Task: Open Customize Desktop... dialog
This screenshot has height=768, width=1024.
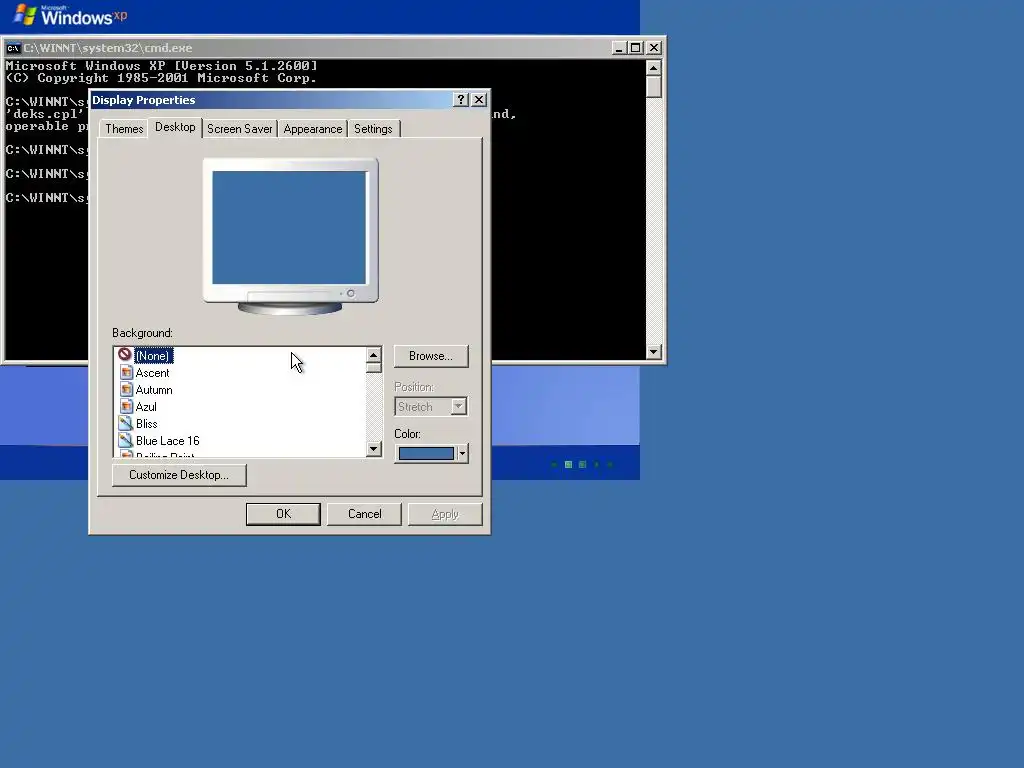Action: 179,475
